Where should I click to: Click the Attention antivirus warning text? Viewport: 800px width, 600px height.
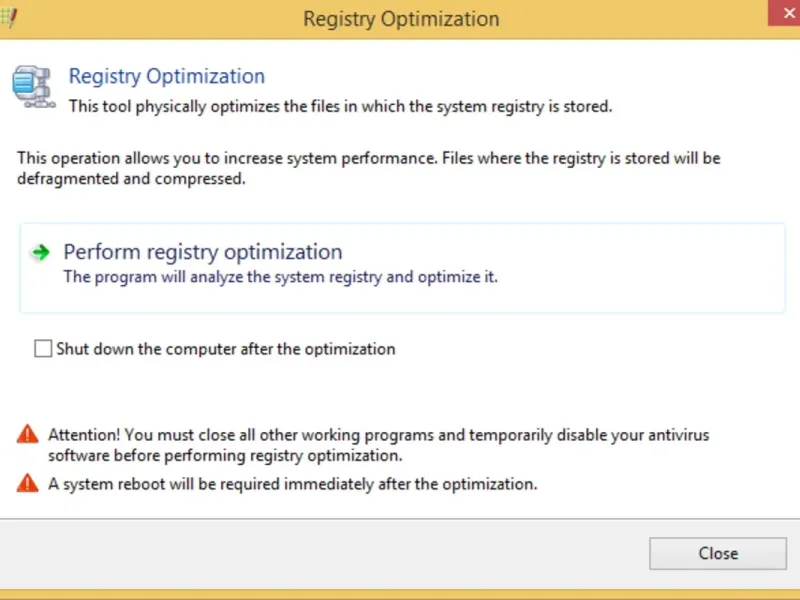(x=385, y=445)
